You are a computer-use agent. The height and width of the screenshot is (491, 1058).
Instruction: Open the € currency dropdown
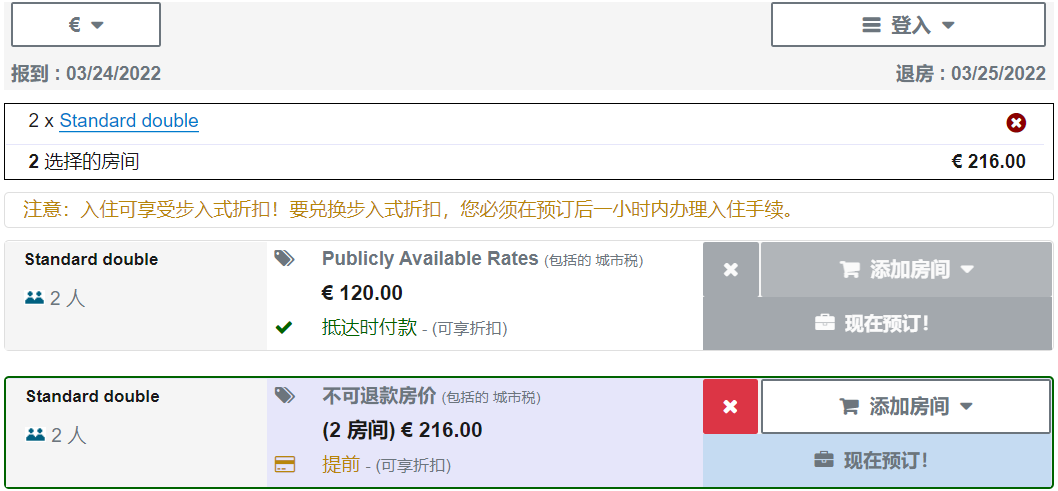[x=86, y=25]
